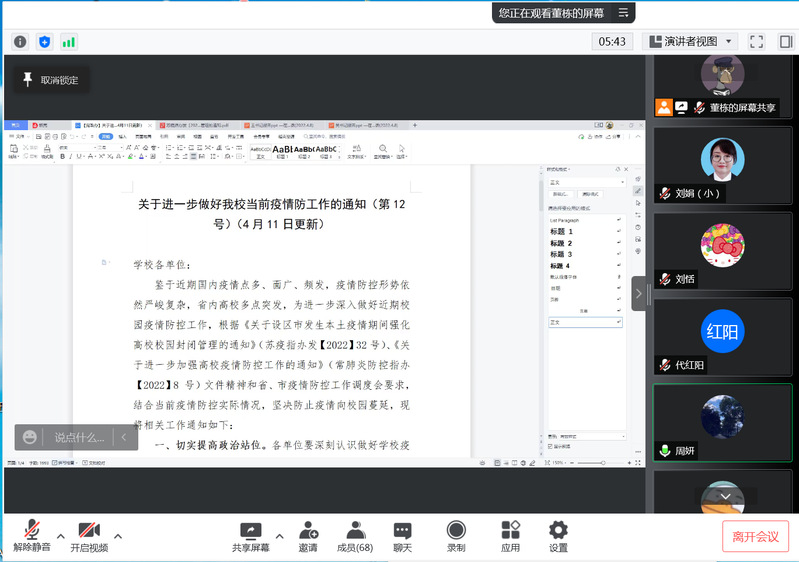The image size is (799, 562).
Task: Collapse the participant video sidebar
Action: [x=639, y=293]
